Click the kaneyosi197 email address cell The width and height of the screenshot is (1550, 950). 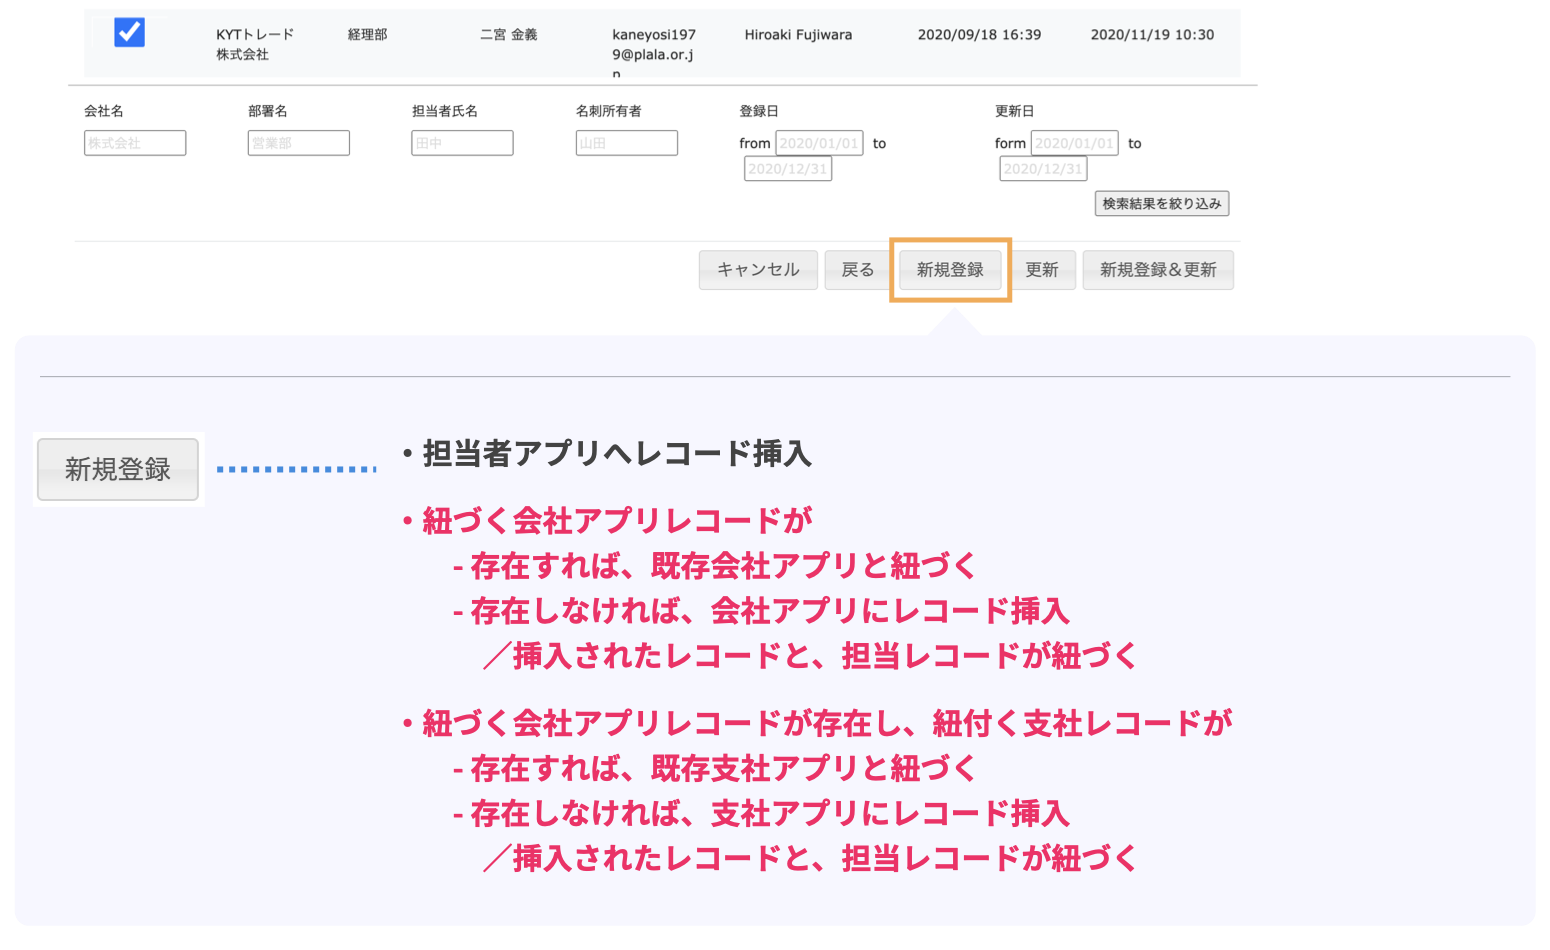654,45
